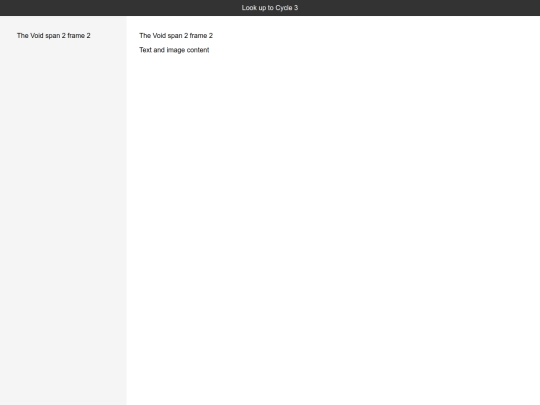Select 'The Void span 2 frame 2' in sidebar
The height and width of the screenshot is (405, 540).
(x=54, y=35)
